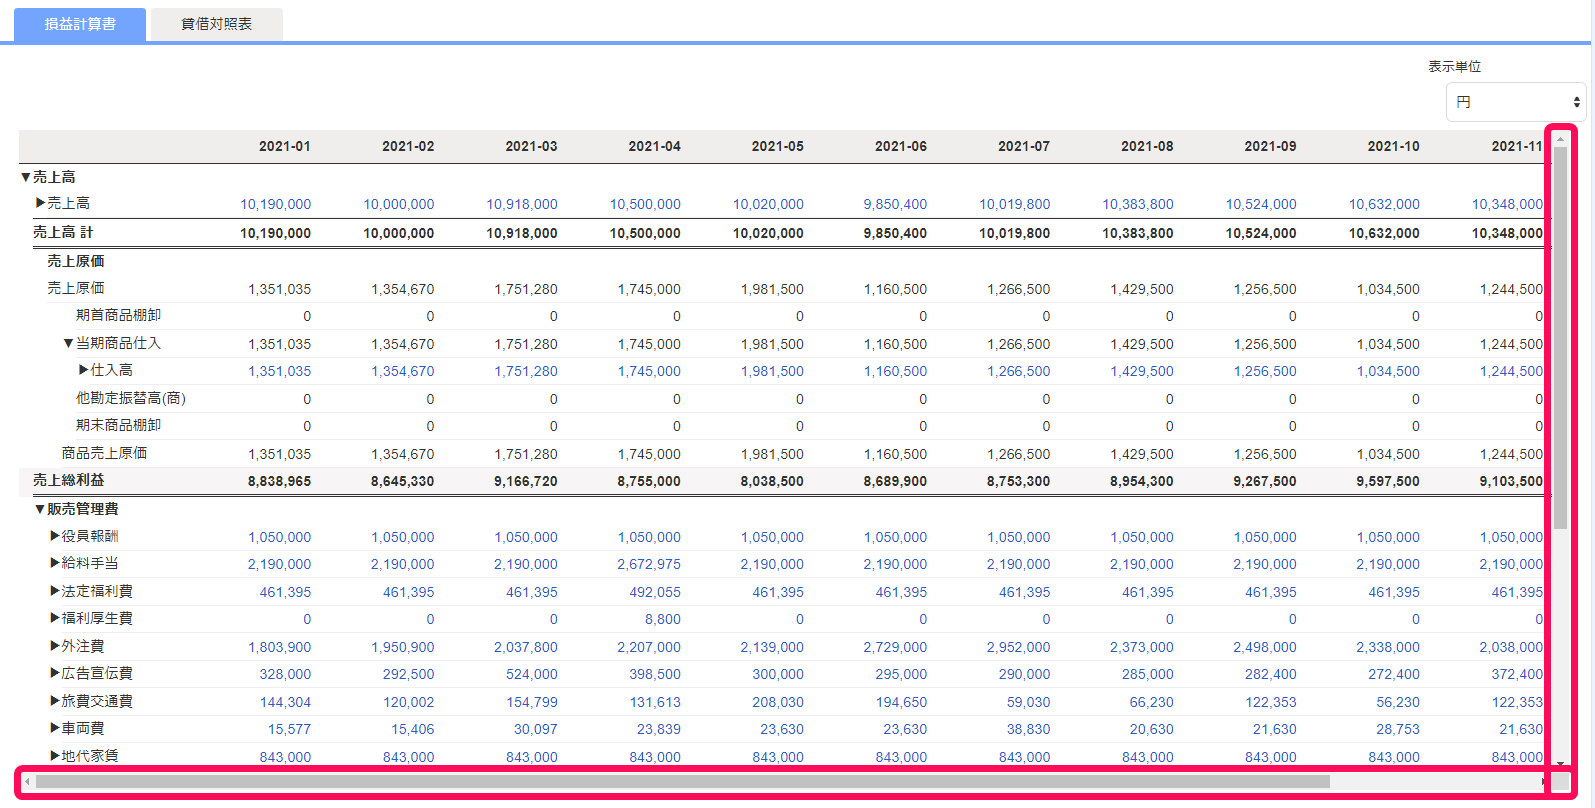Open 旅費交通費 amount 208,030 for 2021-05

pyautogui.click(x=778, y=702)
